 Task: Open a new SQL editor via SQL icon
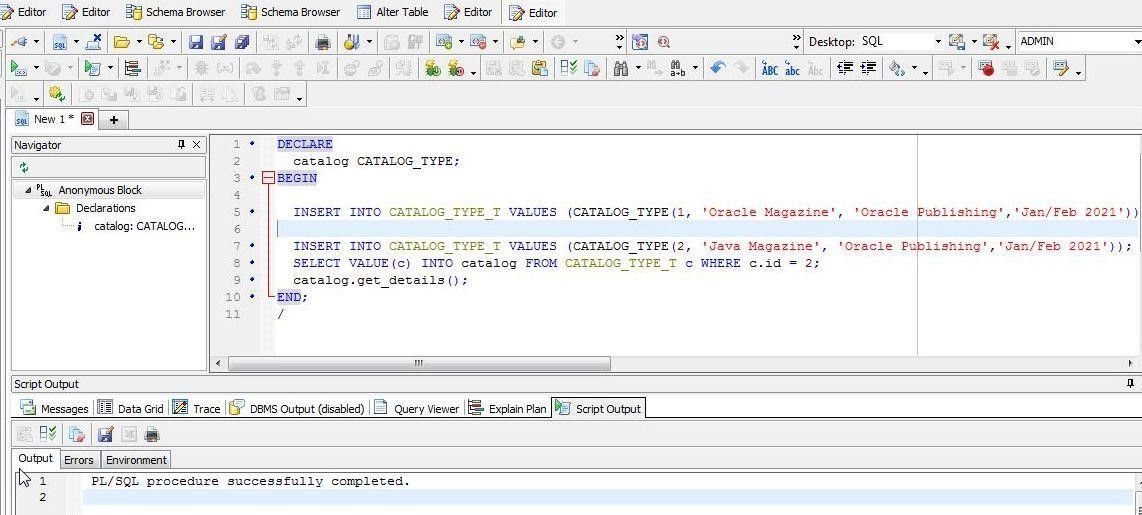60,42
